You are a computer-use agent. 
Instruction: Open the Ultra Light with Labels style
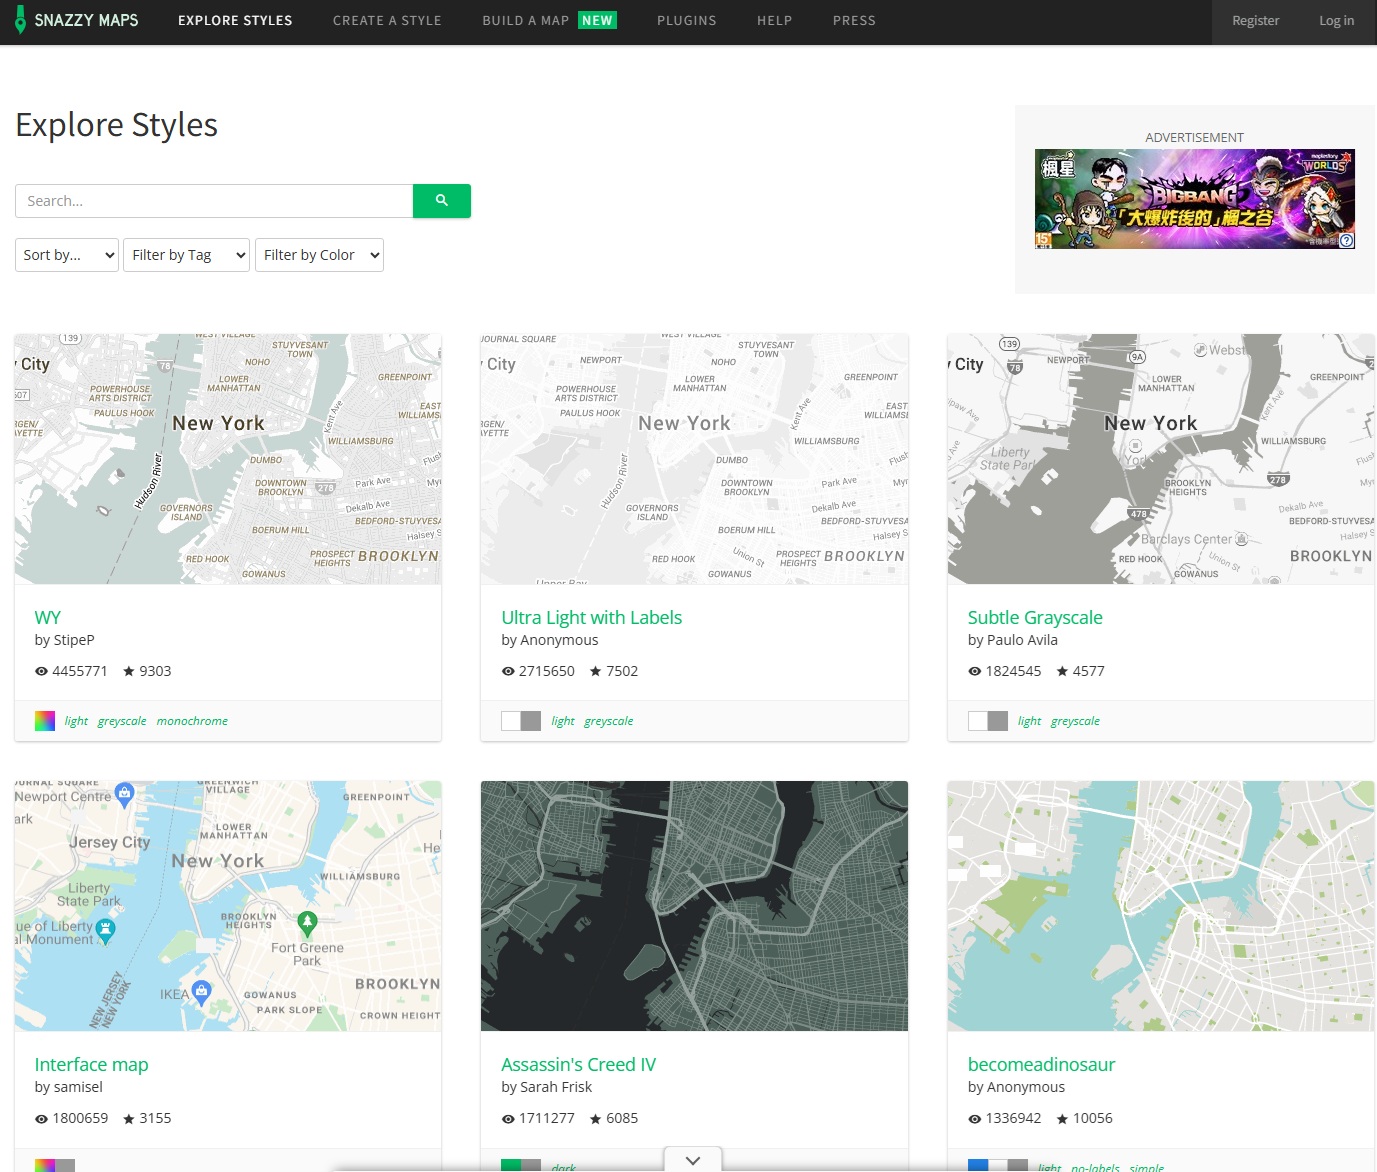[591, 618]
